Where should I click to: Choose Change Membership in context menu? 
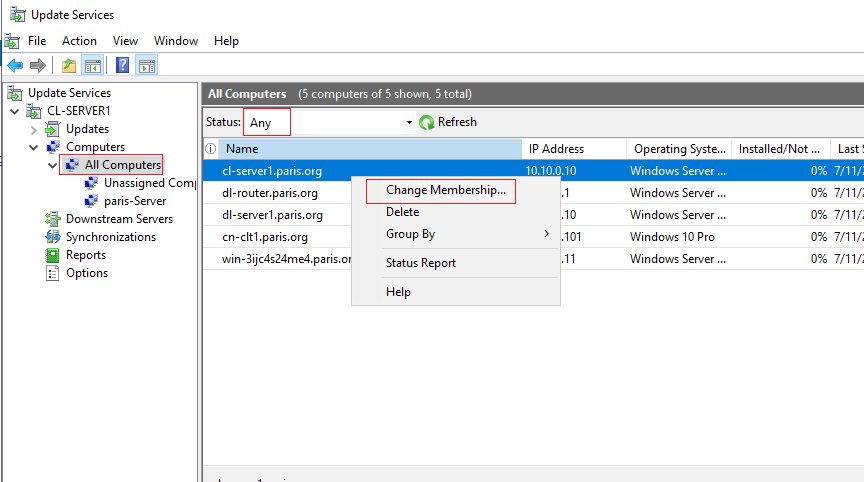(x=446, y=190)
